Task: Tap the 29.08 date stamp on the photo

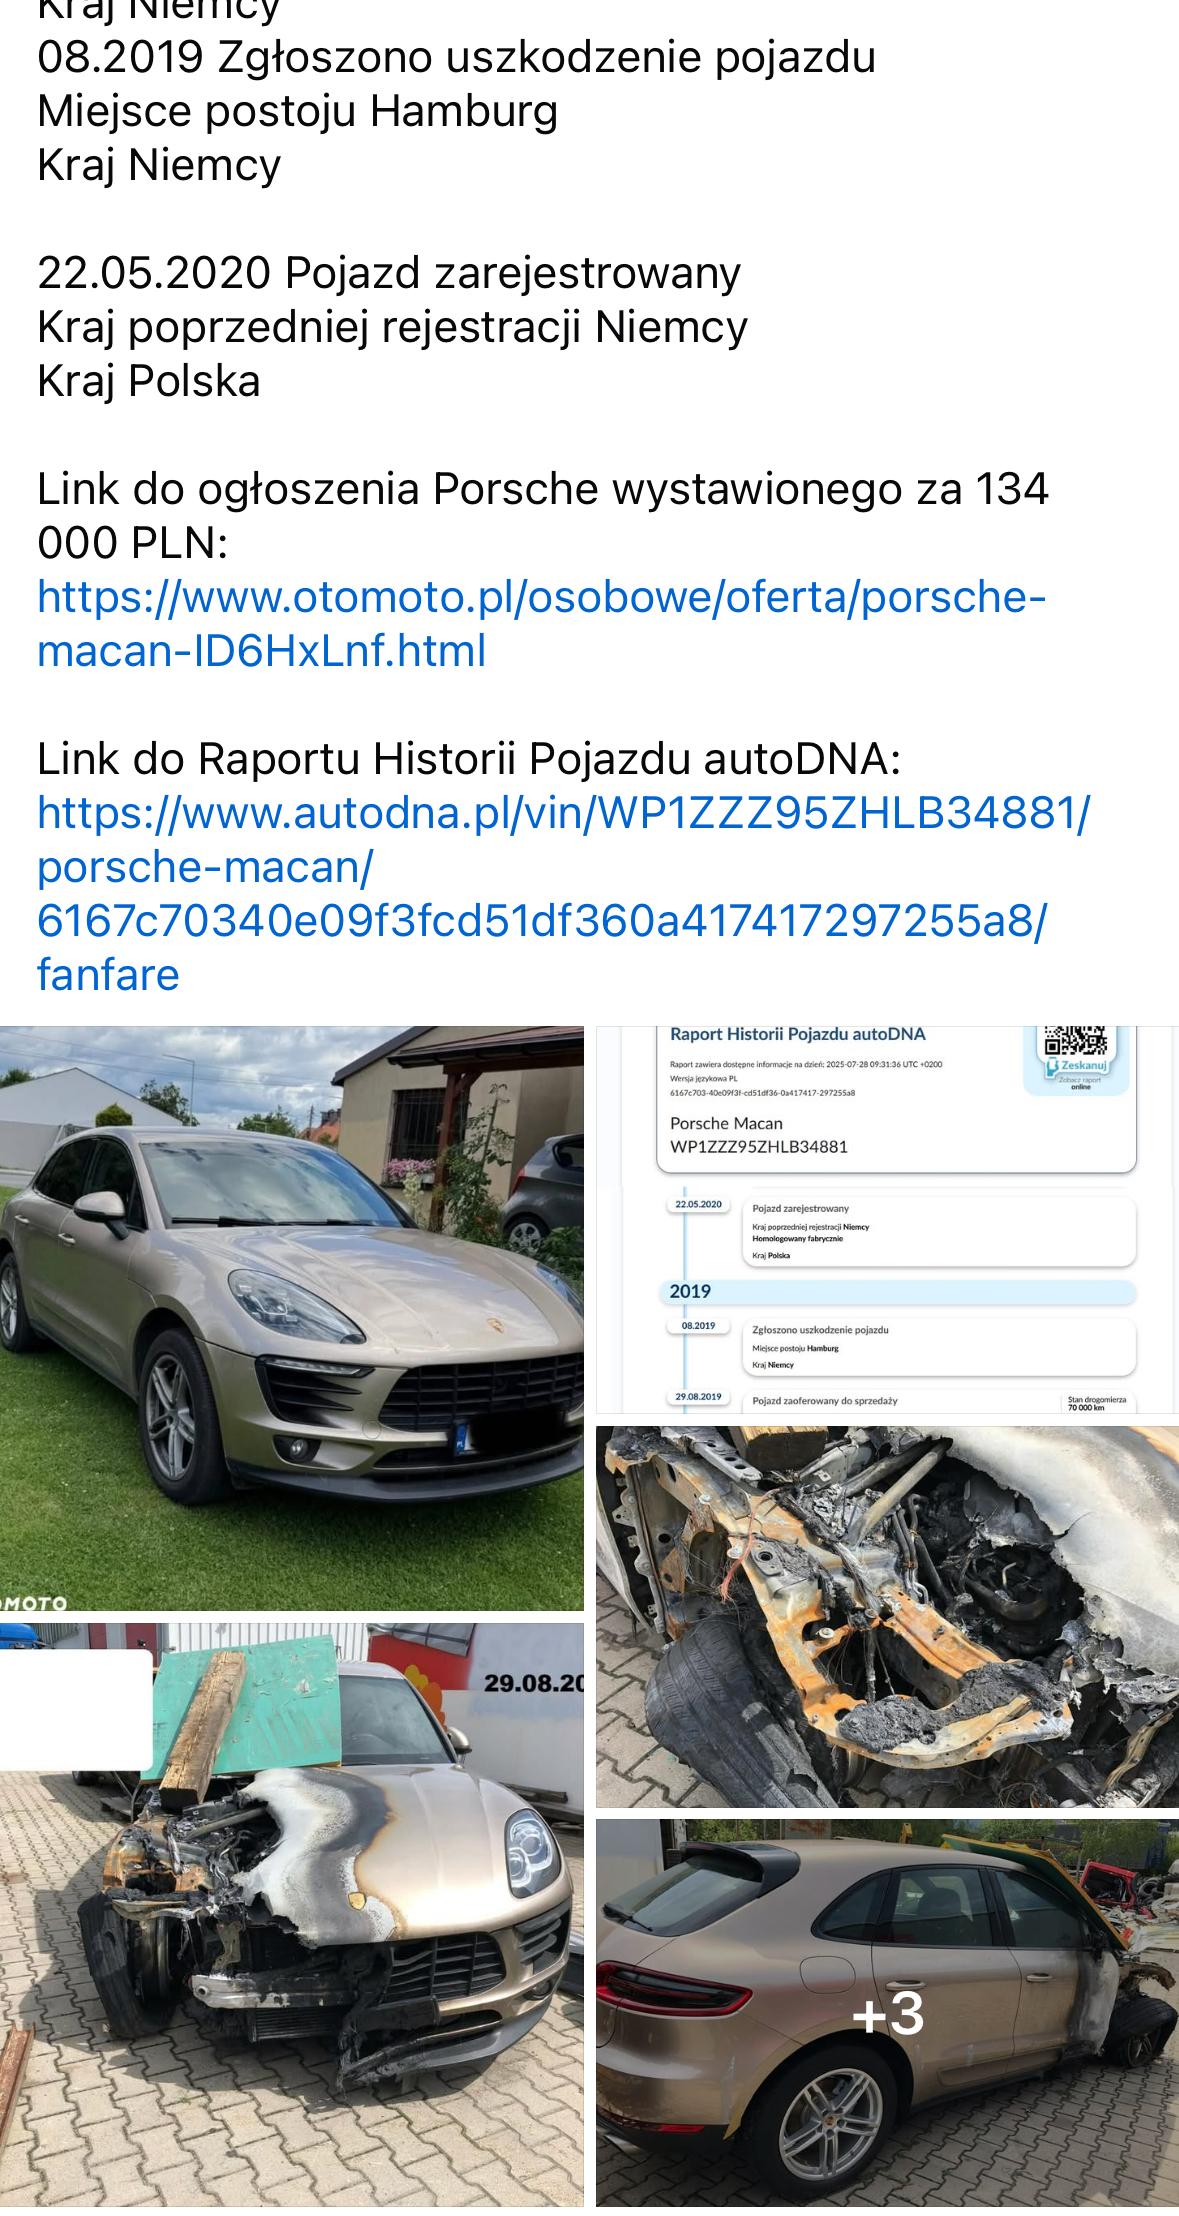Action: point(534,1683)
